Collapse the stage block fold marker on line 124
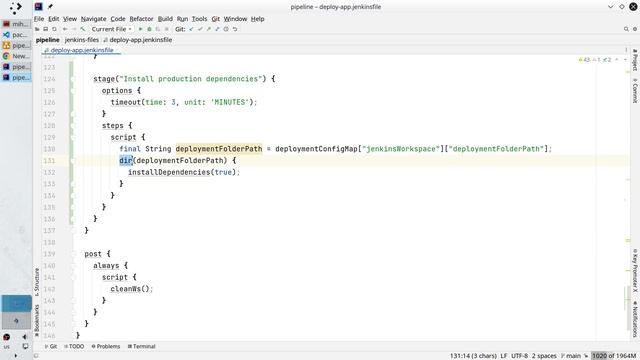640x360 pixels. click(72, 79)
